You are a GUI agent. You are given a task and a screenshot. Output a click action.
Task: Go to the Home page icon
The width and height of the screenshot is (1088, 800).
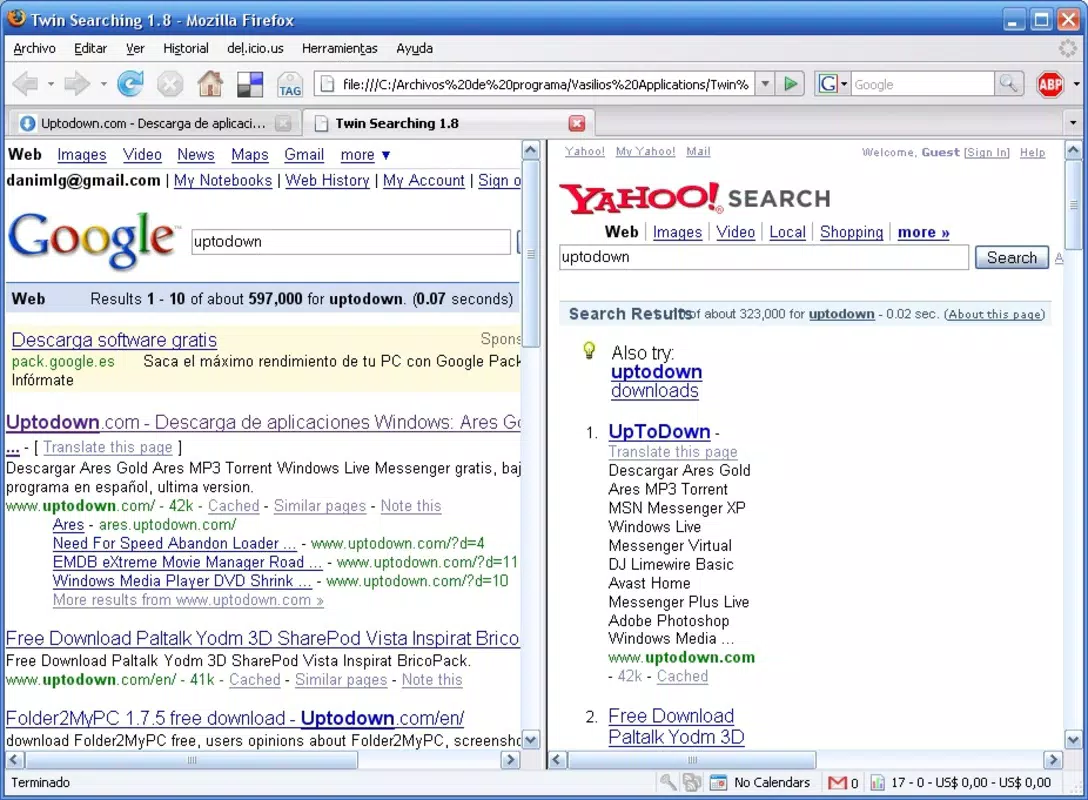(x=210, y=84)
